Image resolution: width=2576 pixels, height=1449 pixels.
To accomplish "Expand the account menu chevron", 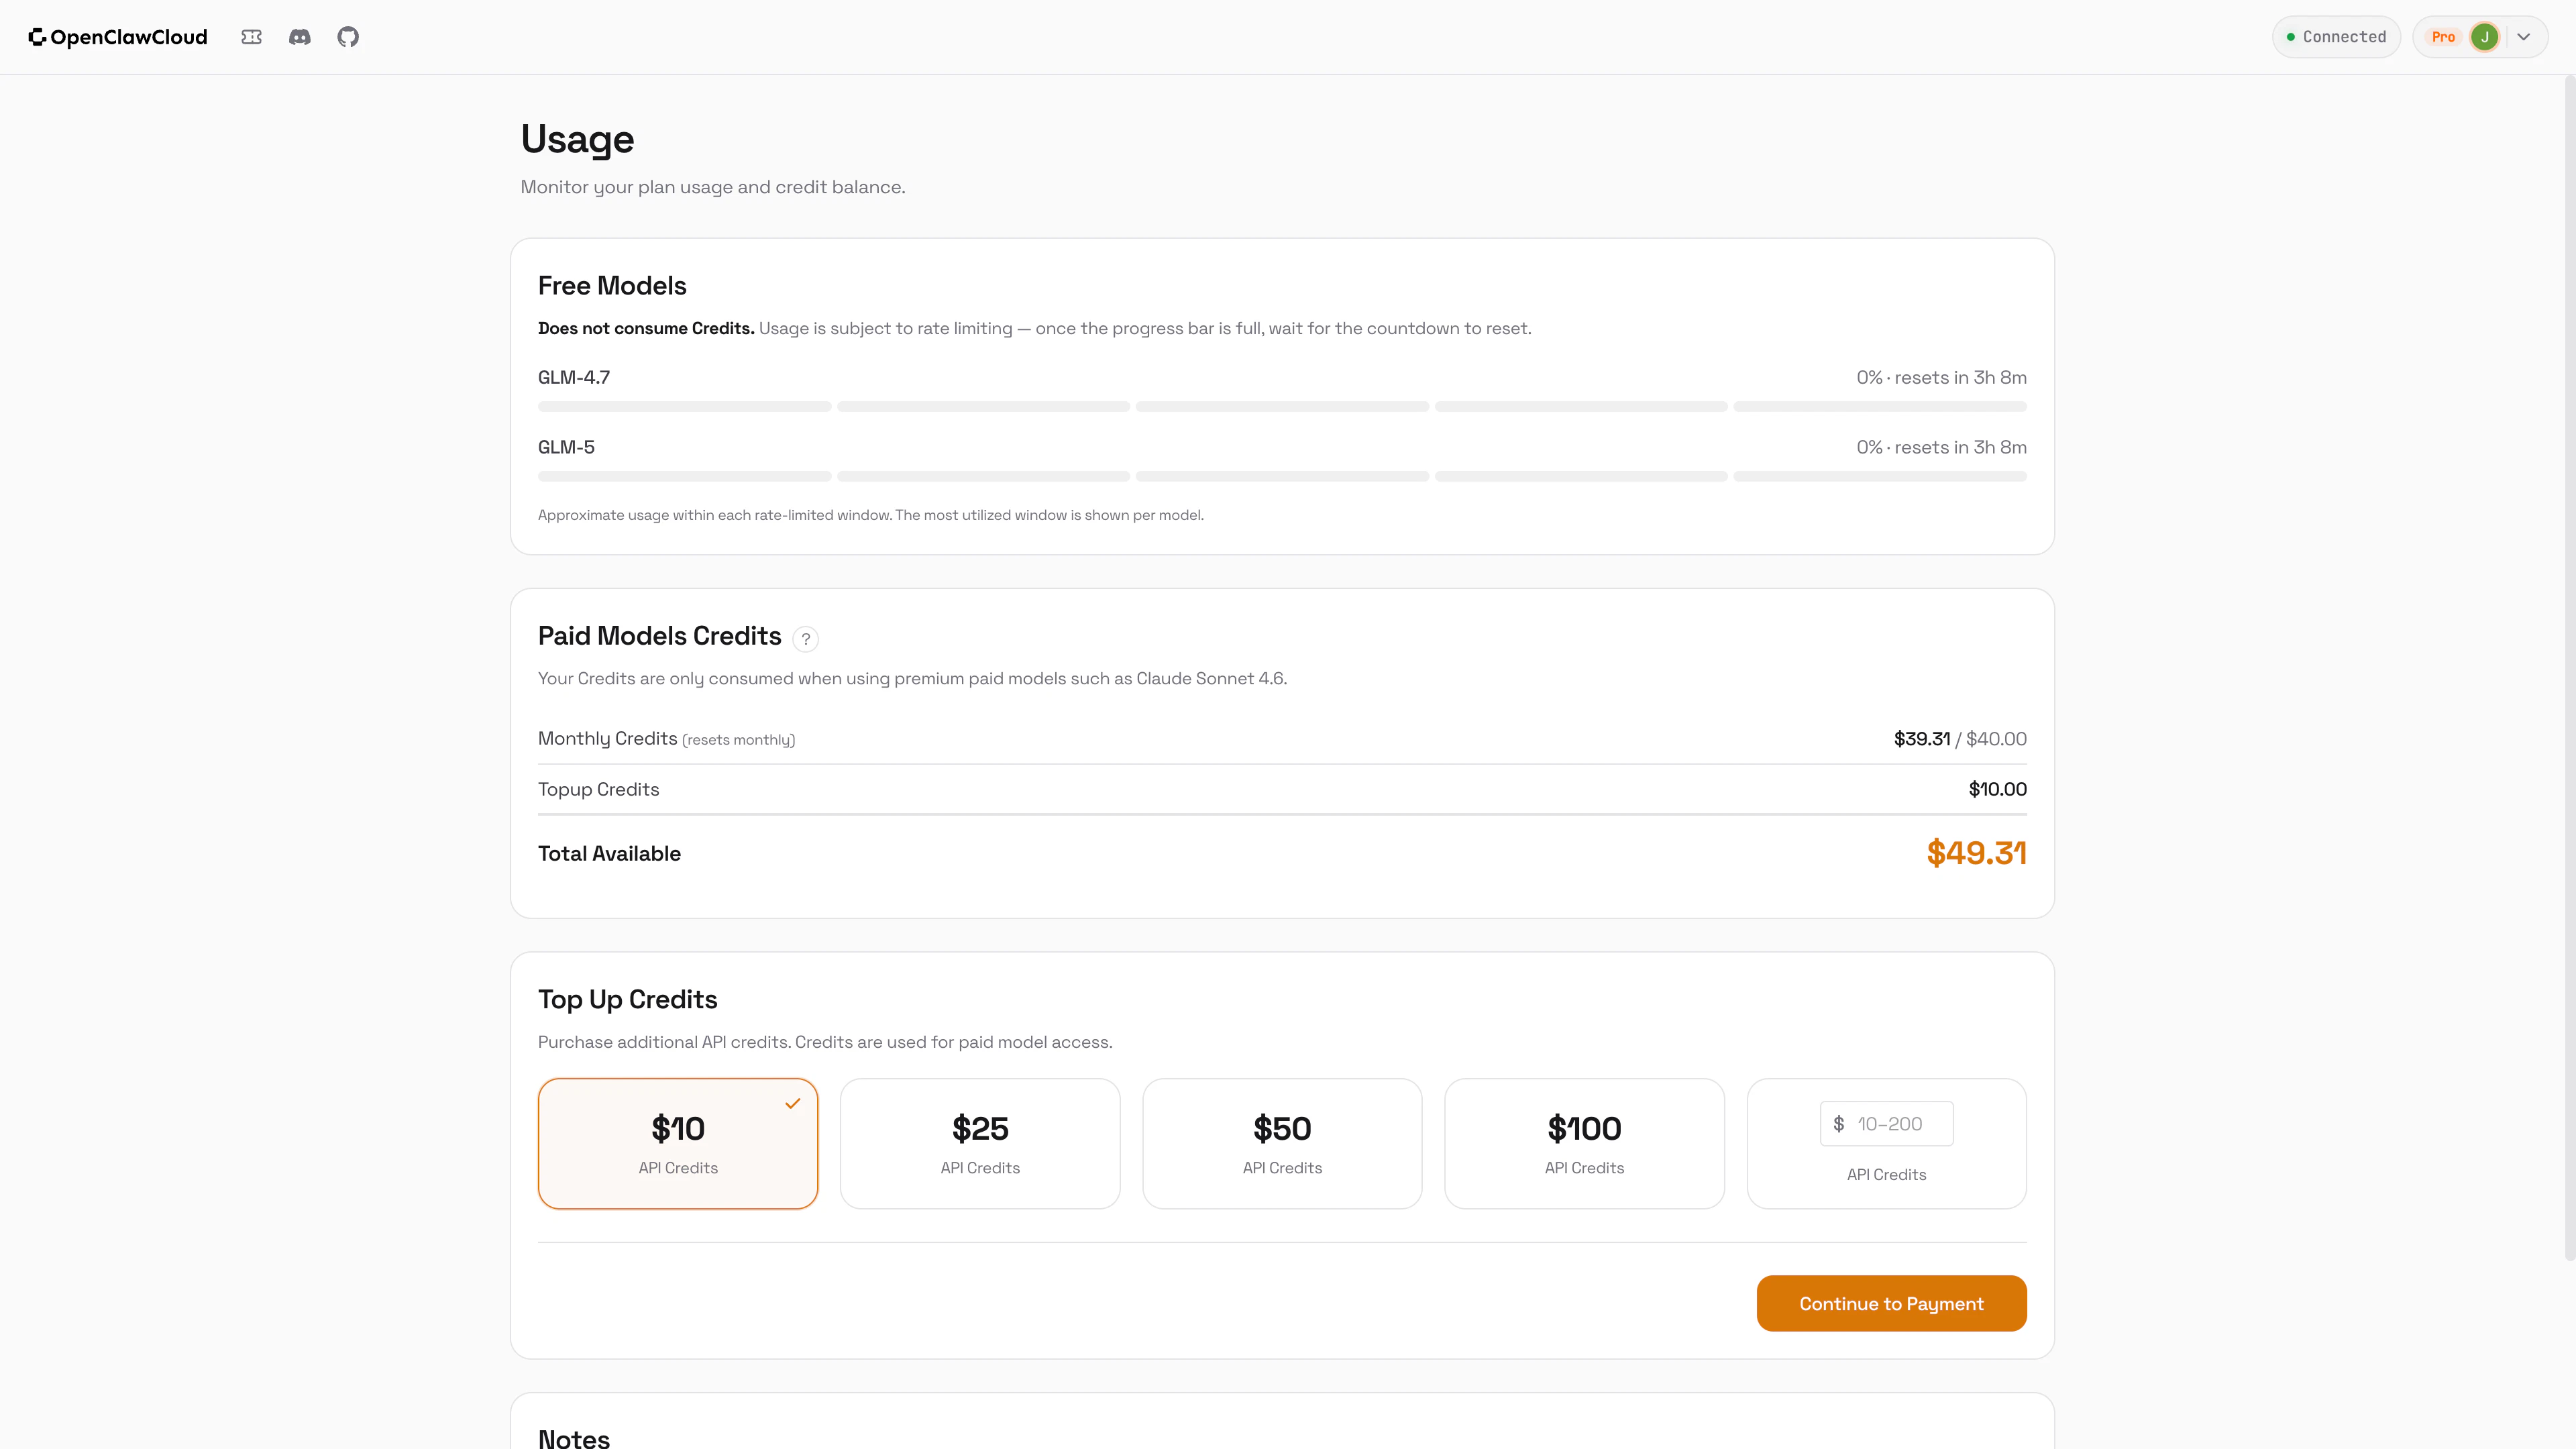I will tap(2524, 37).
